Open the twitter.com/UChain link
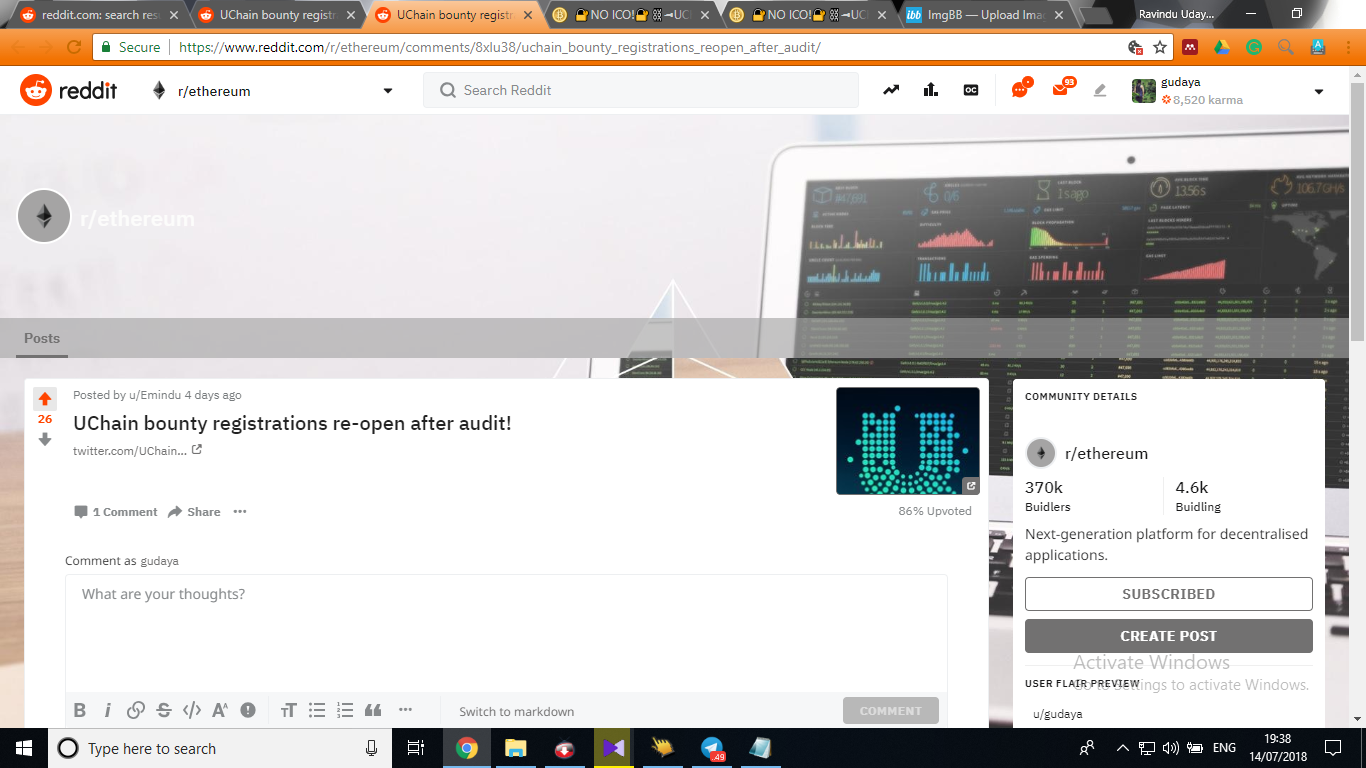Screen dimensions: 1366x768 click(x=138, y=451)
